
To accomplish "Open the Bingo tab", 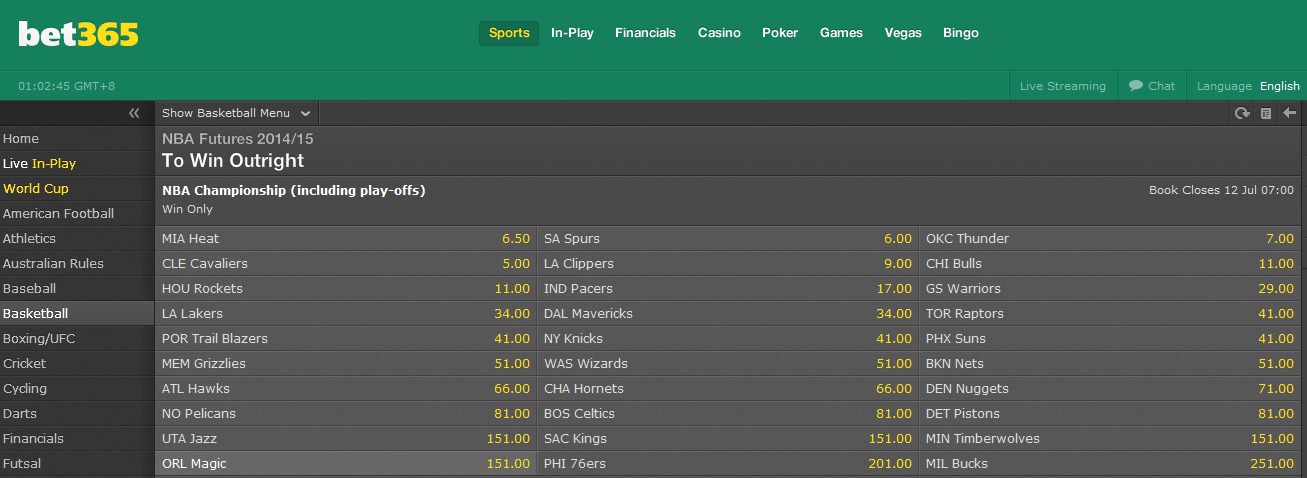I will point(961,33).
